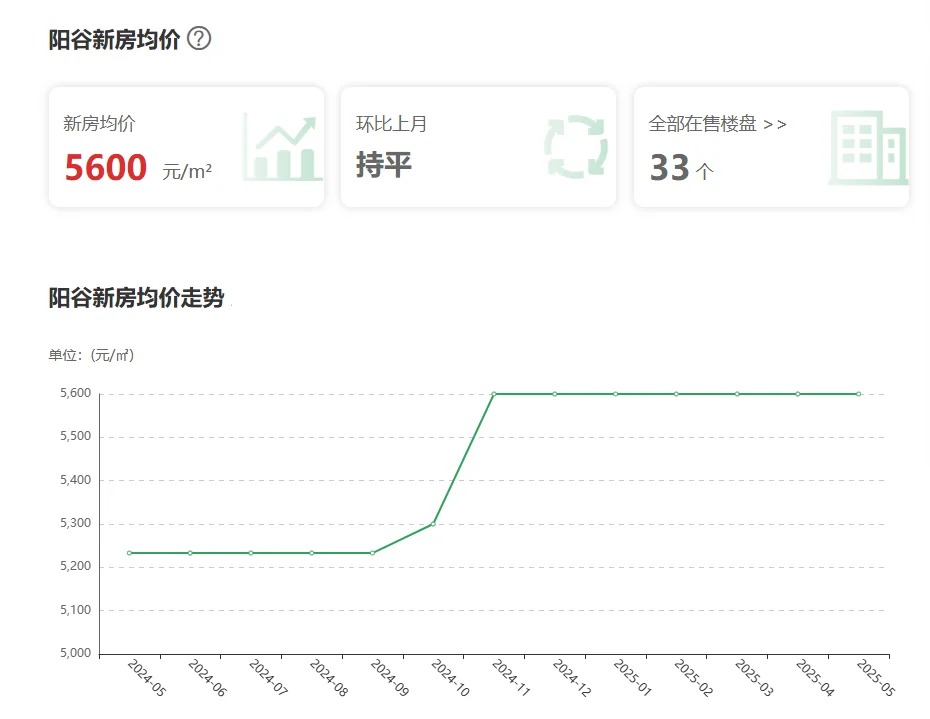This screenshot has height=719, width=930.
Task: Select the 2024-05 data point on chart
Action: click(129, 553)
